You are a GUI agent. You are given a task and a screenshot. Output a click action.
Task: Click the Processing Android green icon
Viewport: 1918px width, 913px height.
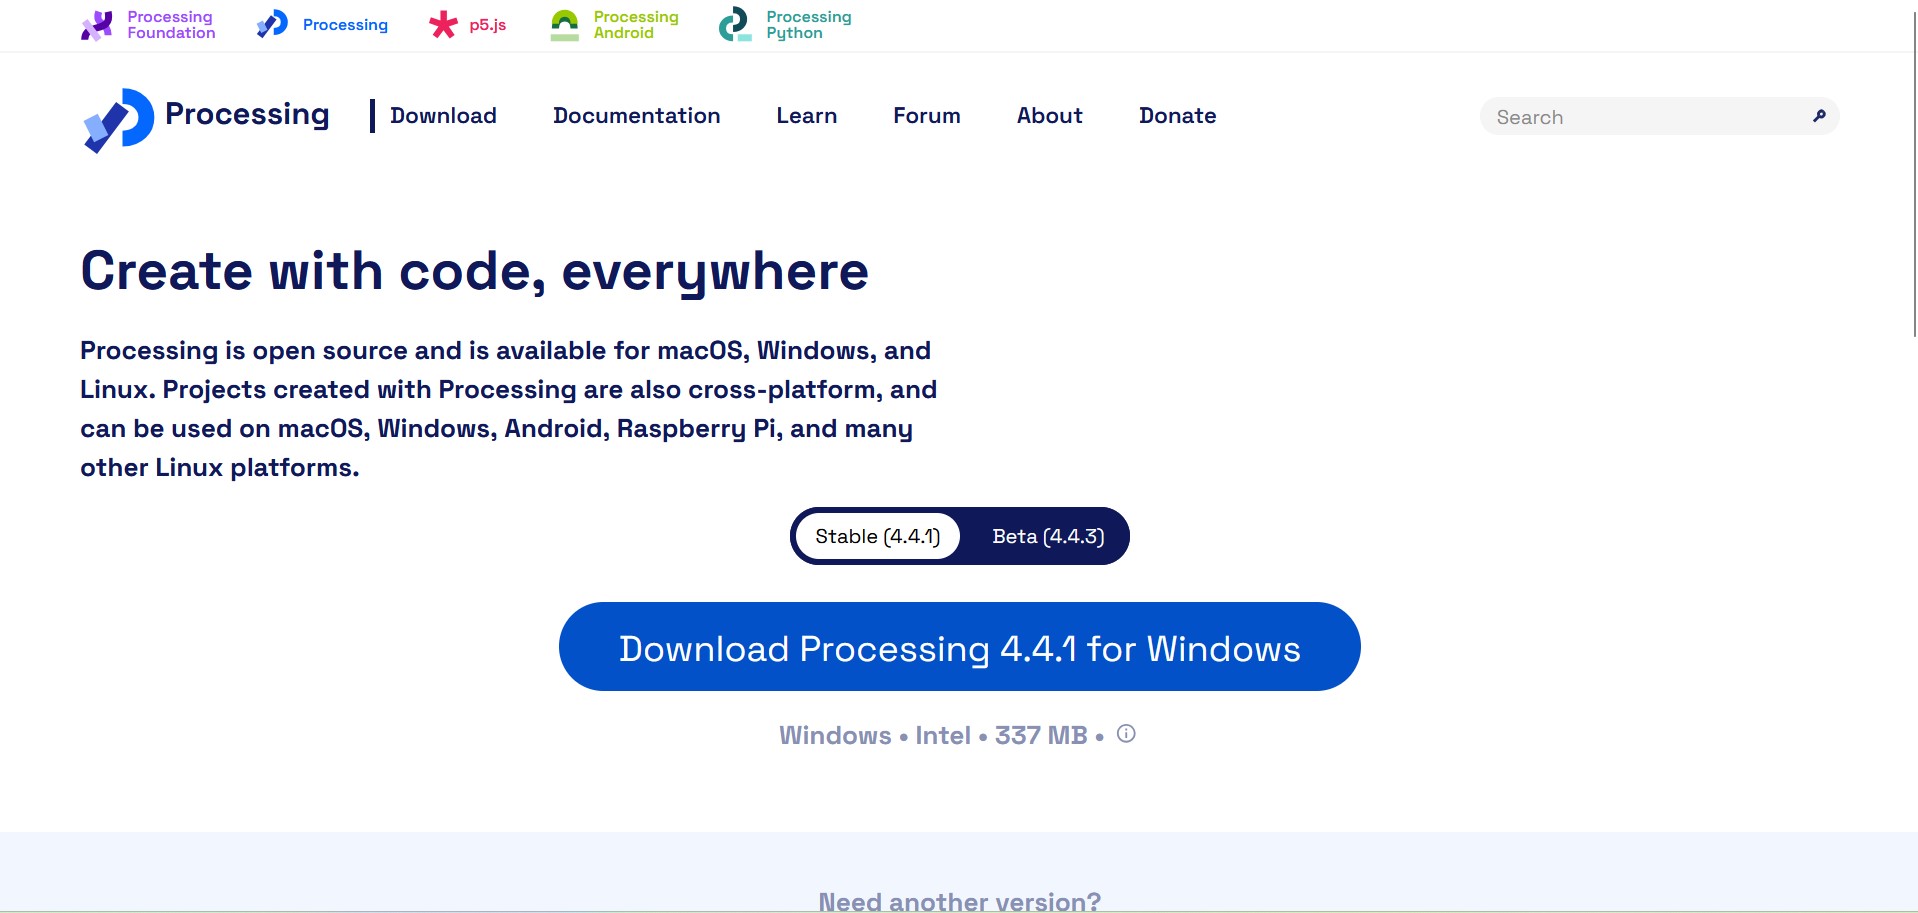point(565,25)
